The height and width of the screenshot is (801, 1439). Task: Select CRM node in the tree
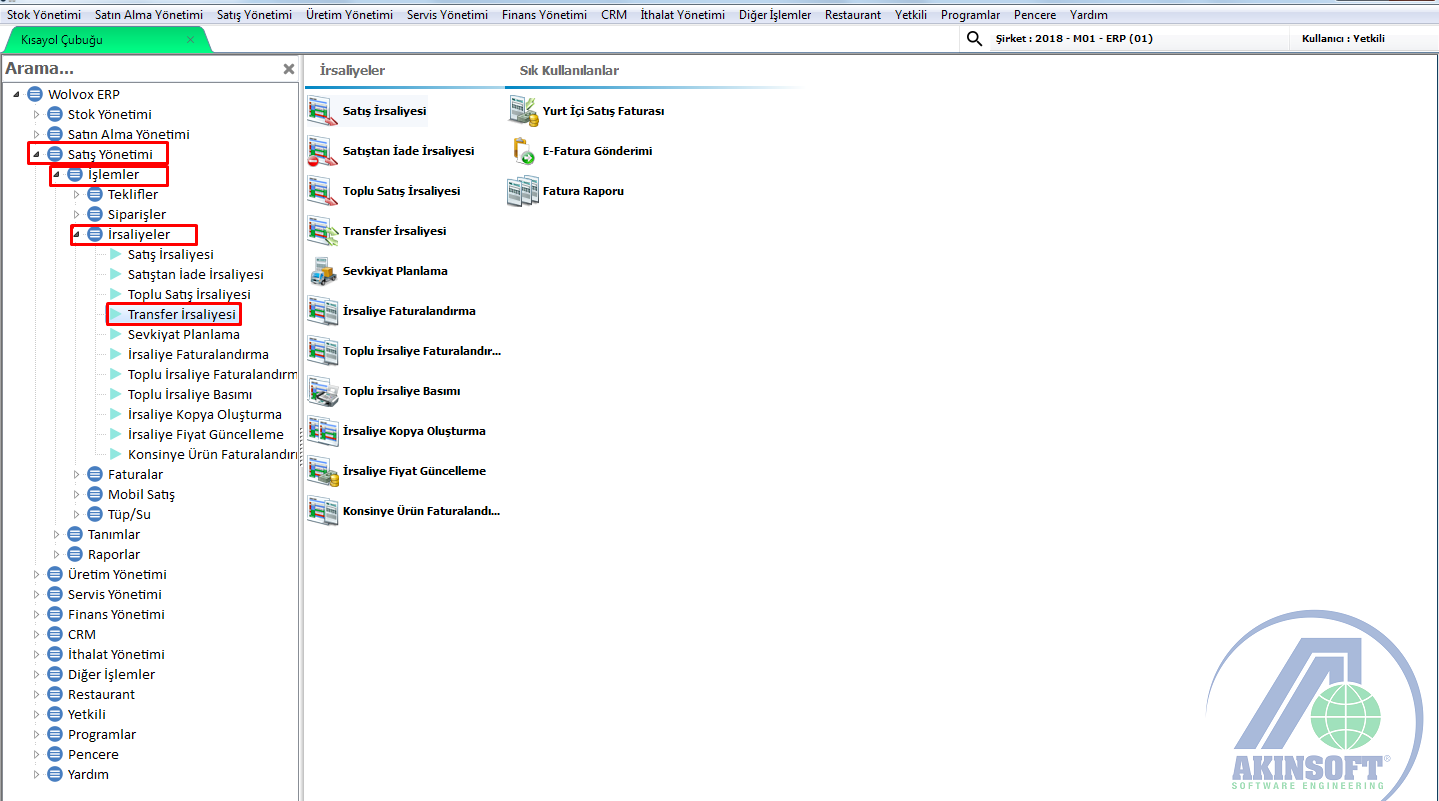pos(82,634)
